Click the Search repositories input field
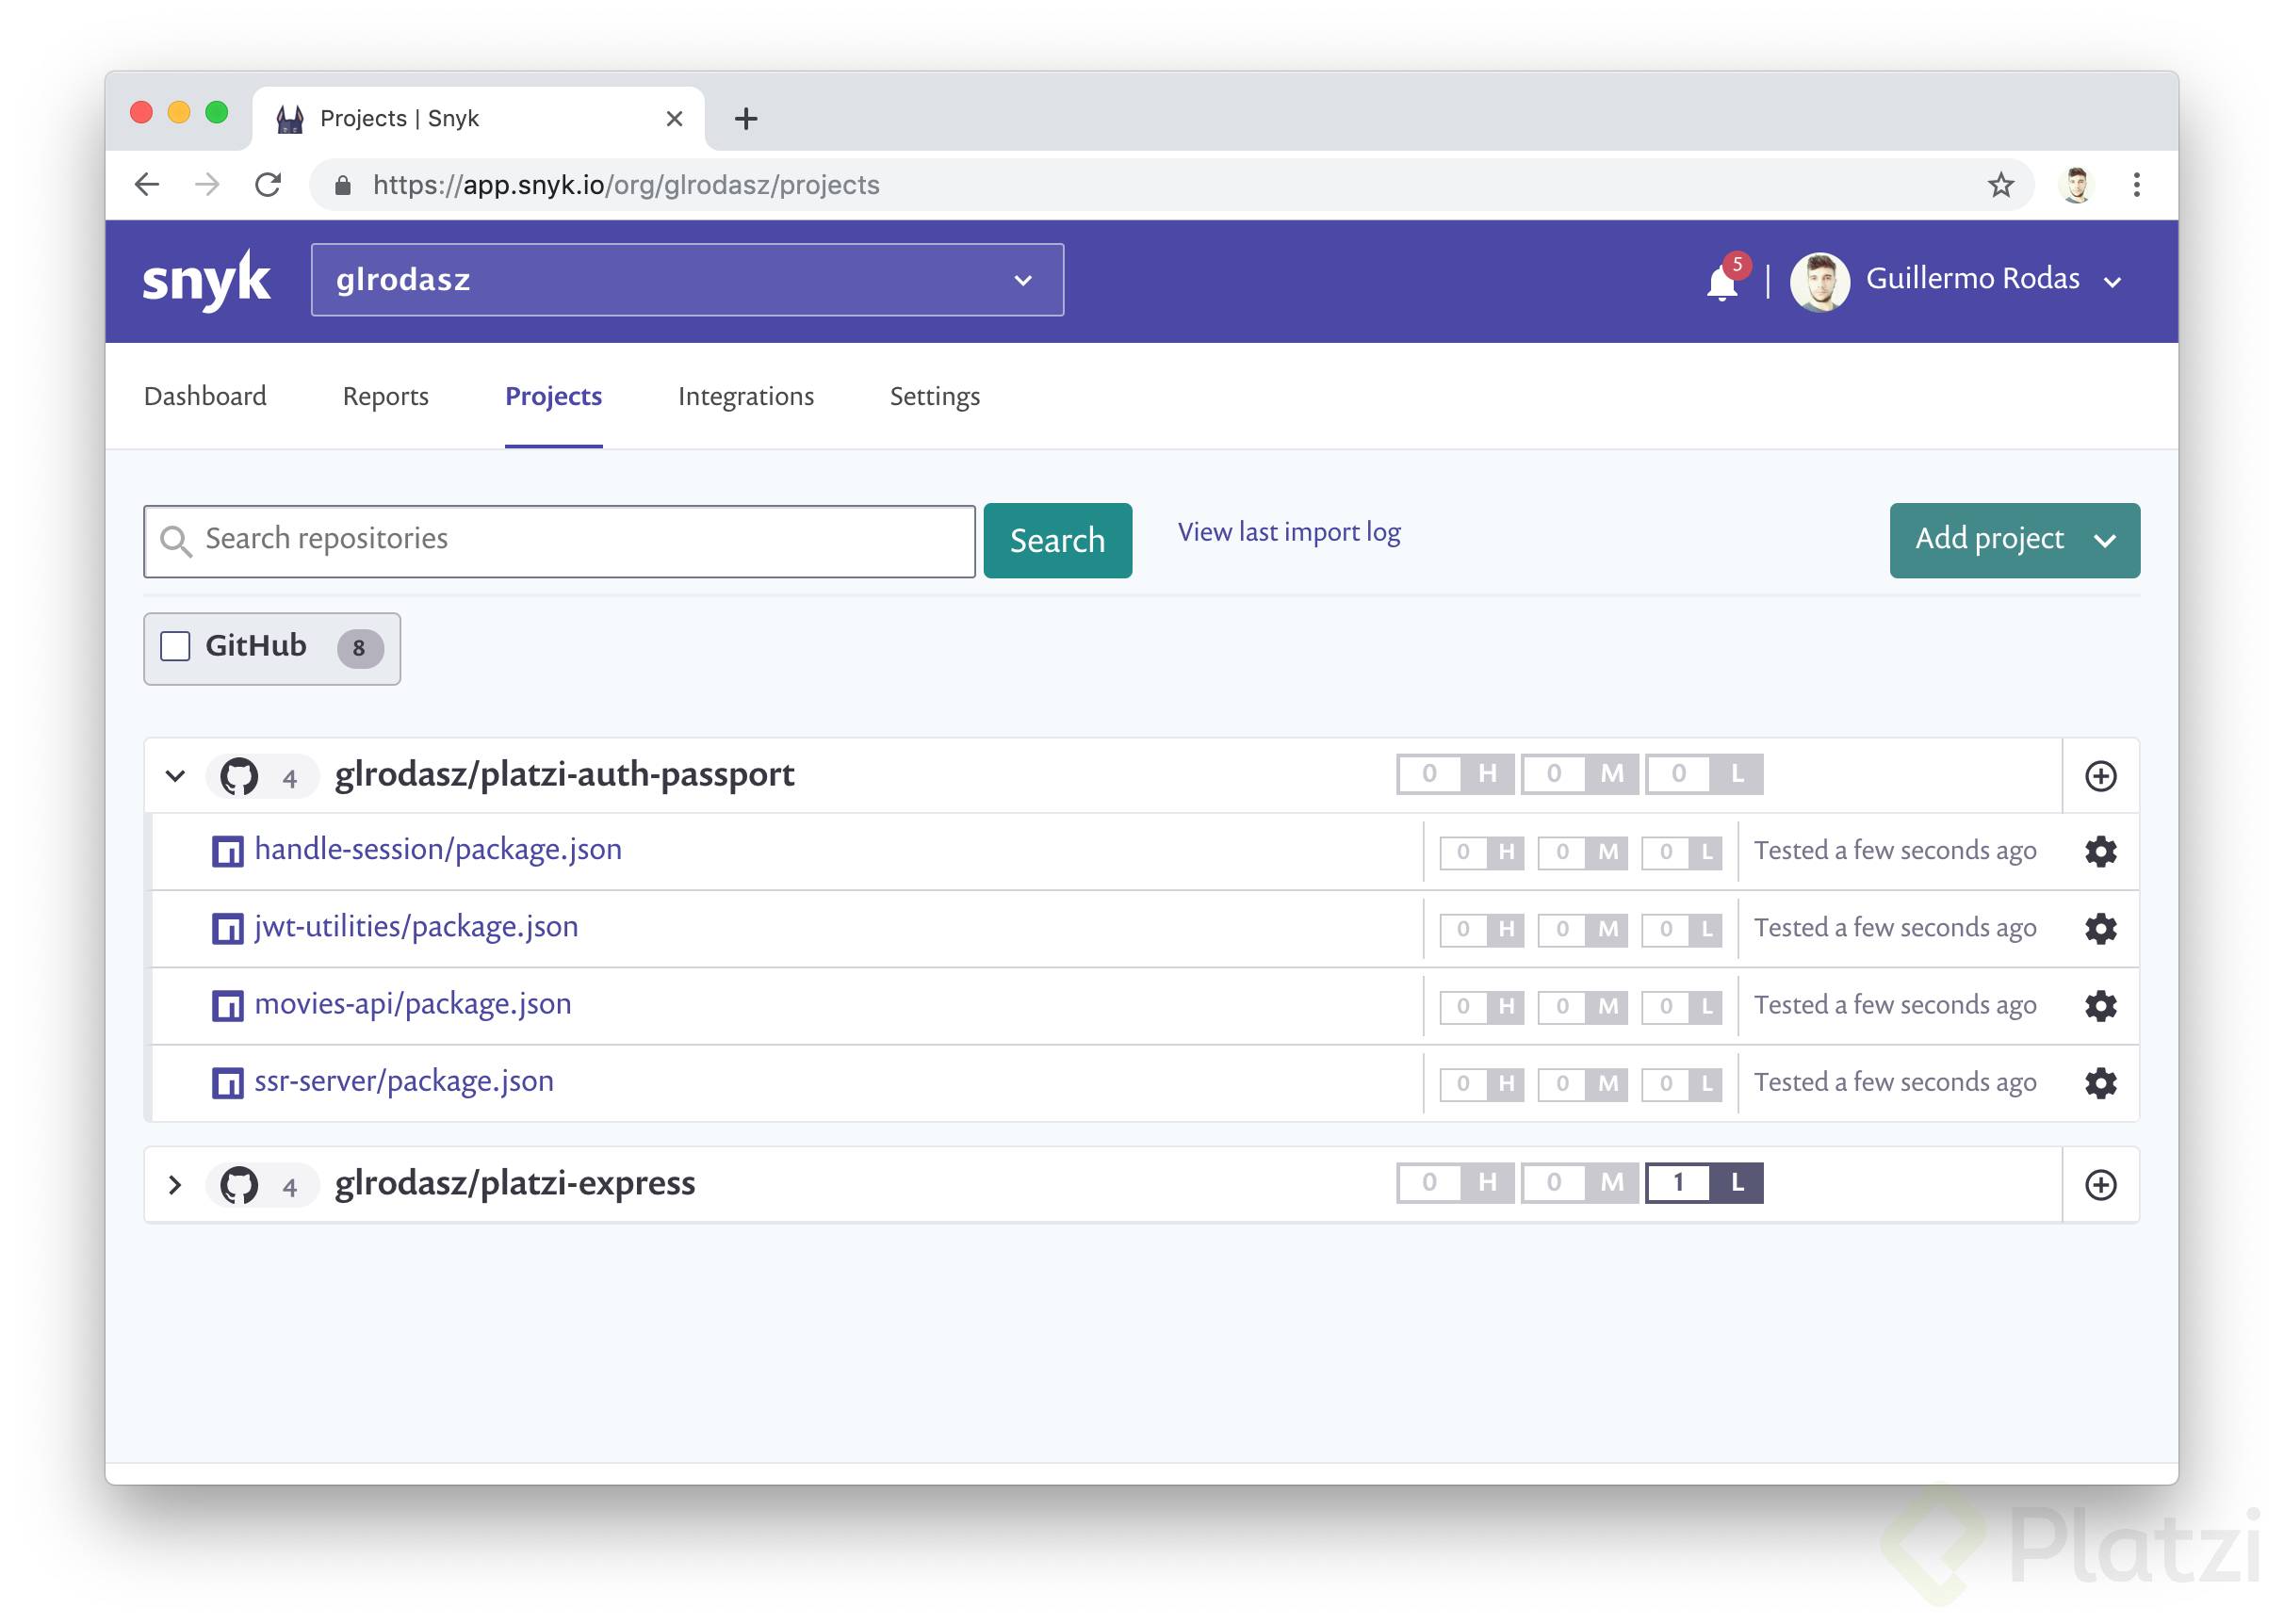This screenshot has width=2284, height=1624. [x=559, y=541]
